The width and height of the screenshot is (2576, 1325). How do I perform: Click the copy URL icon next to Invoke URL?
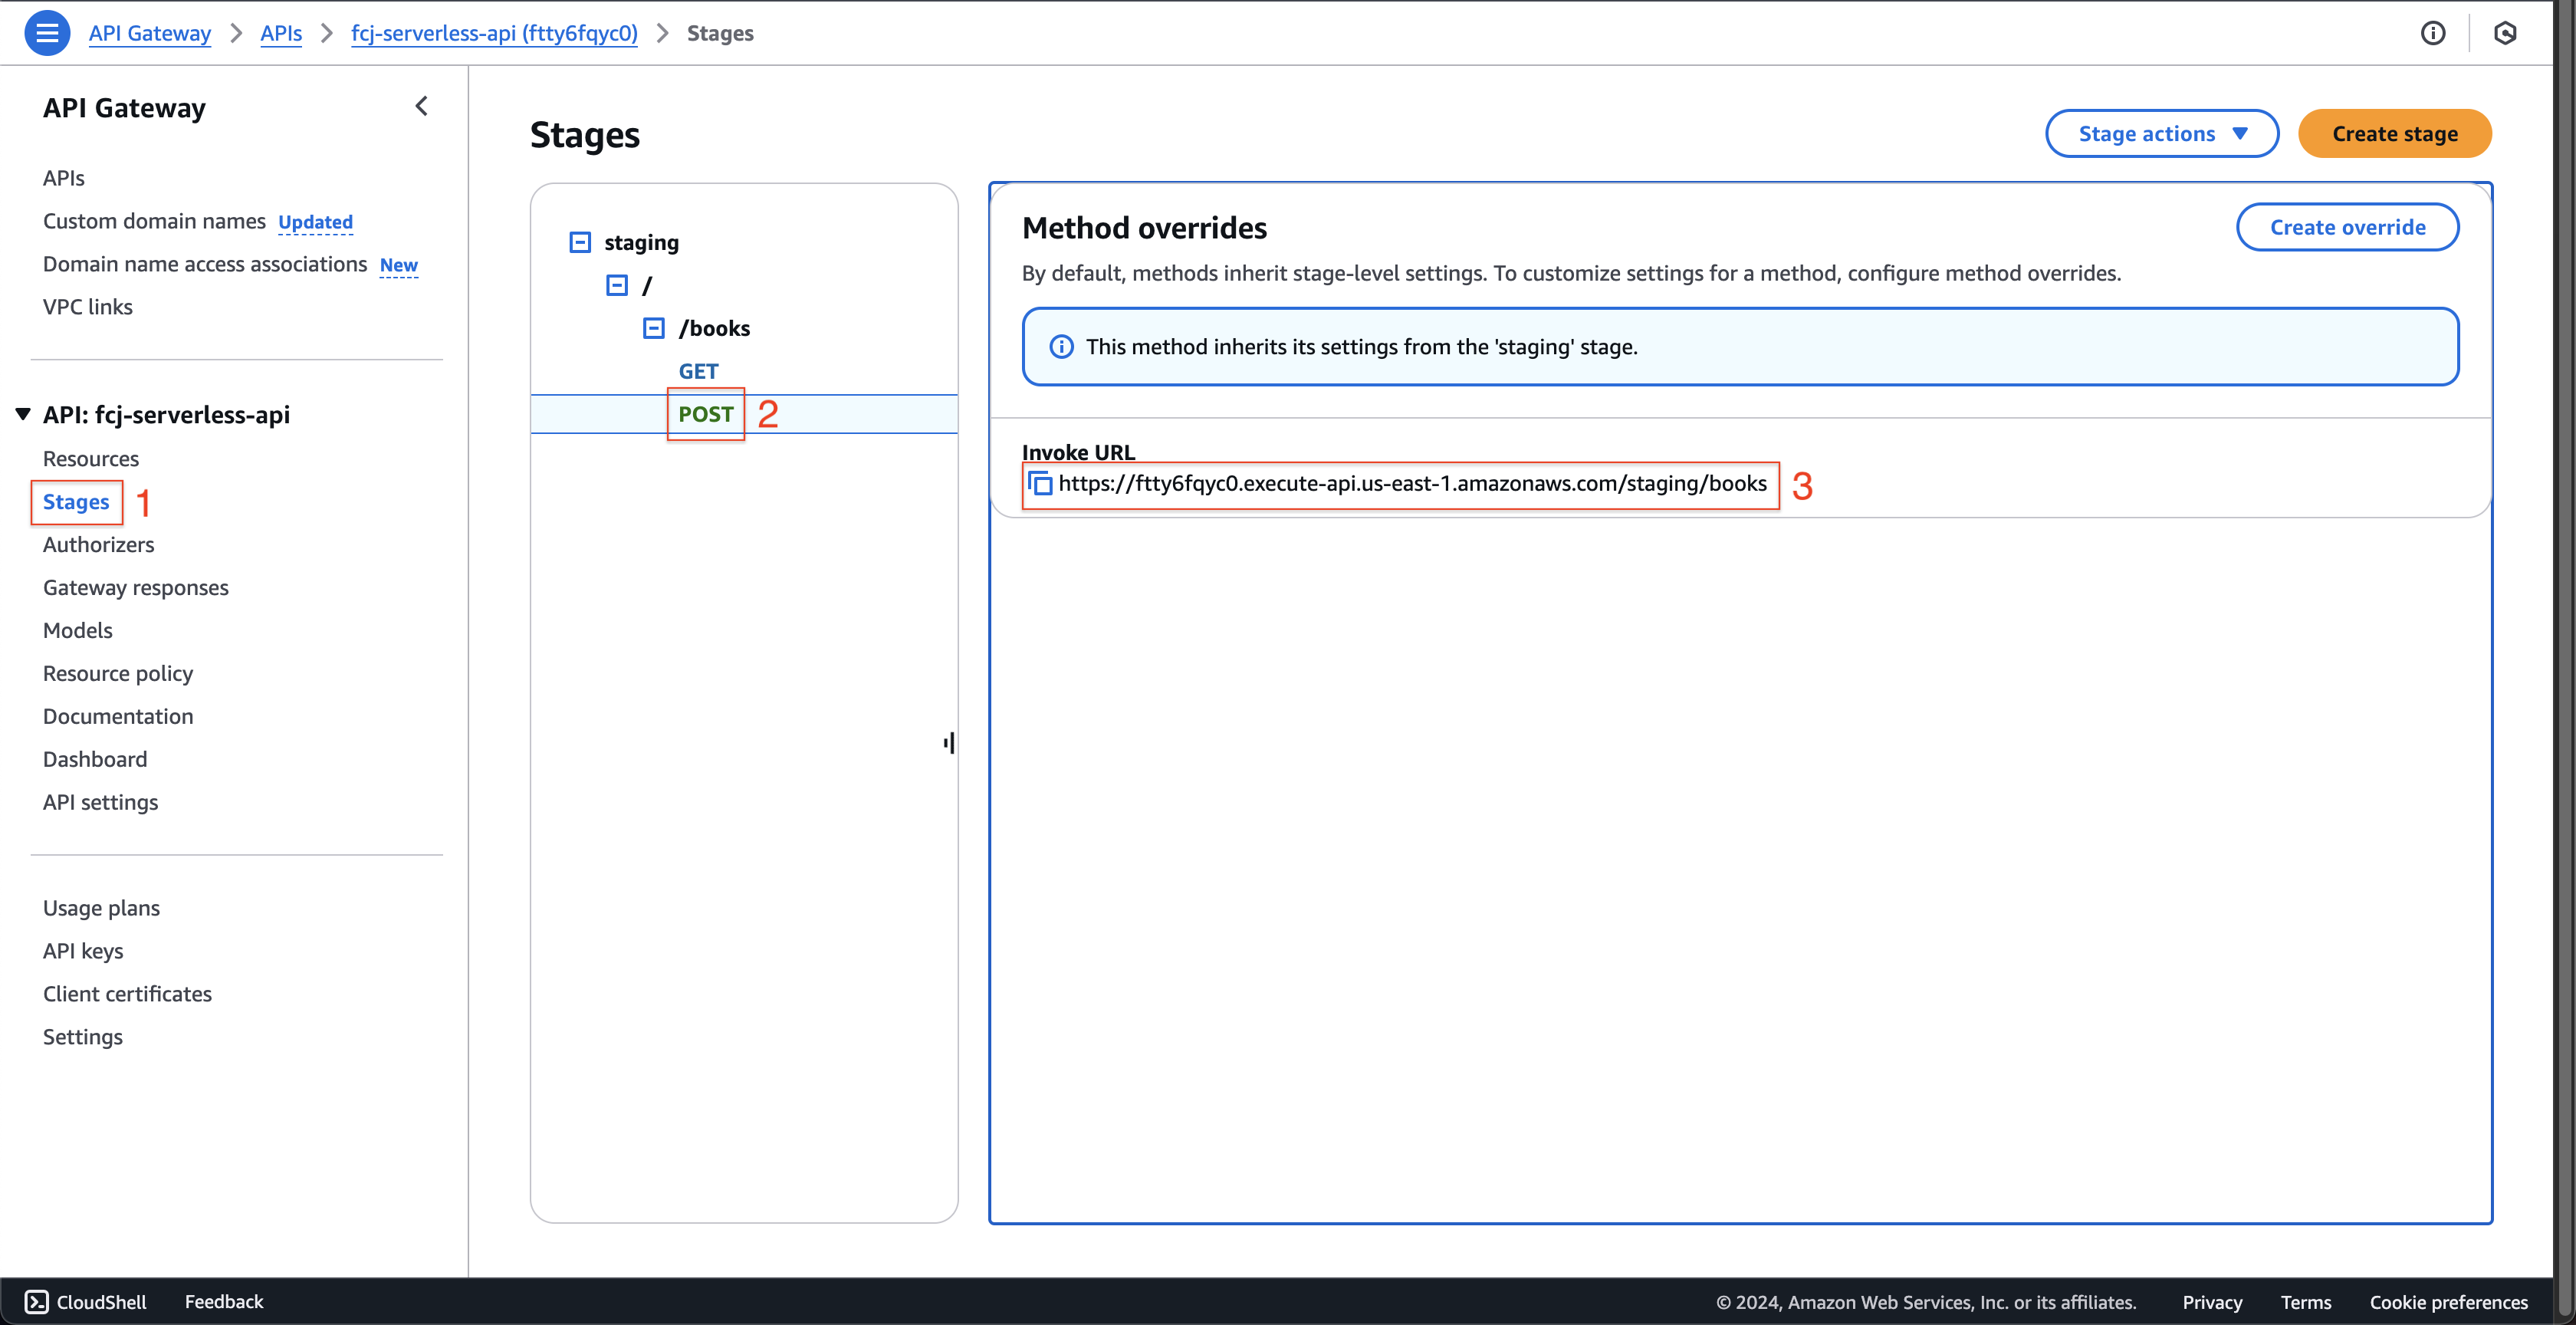1042,483
